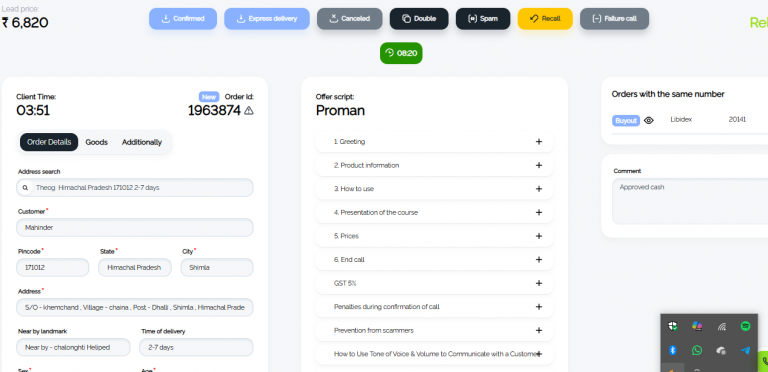Click the State field Himachal Pradesh

coord(135,268)
